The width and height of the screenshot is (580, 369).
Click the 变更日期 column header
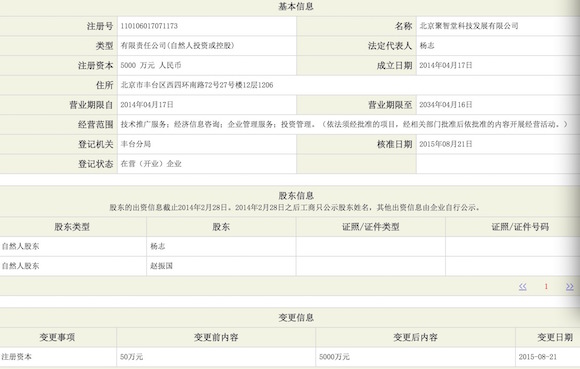tap(555, 337)
